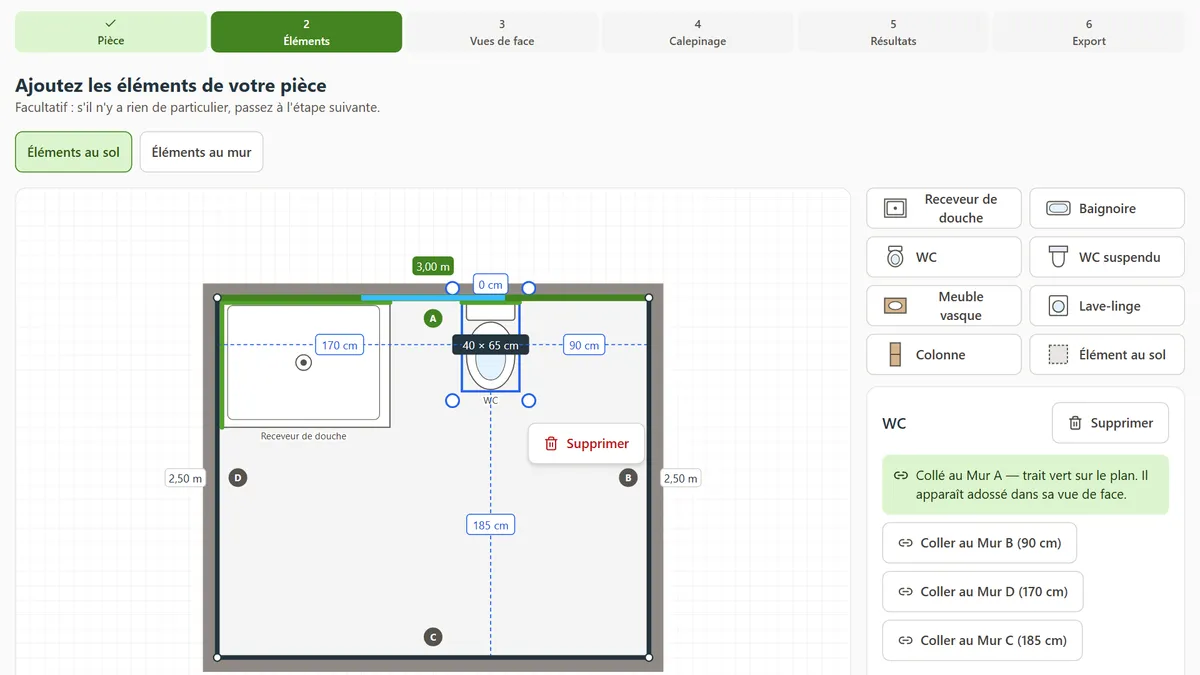Screen dimensions: 1200x675
Task: Return to completed Pièce step
Action: [x=111, y=32]
